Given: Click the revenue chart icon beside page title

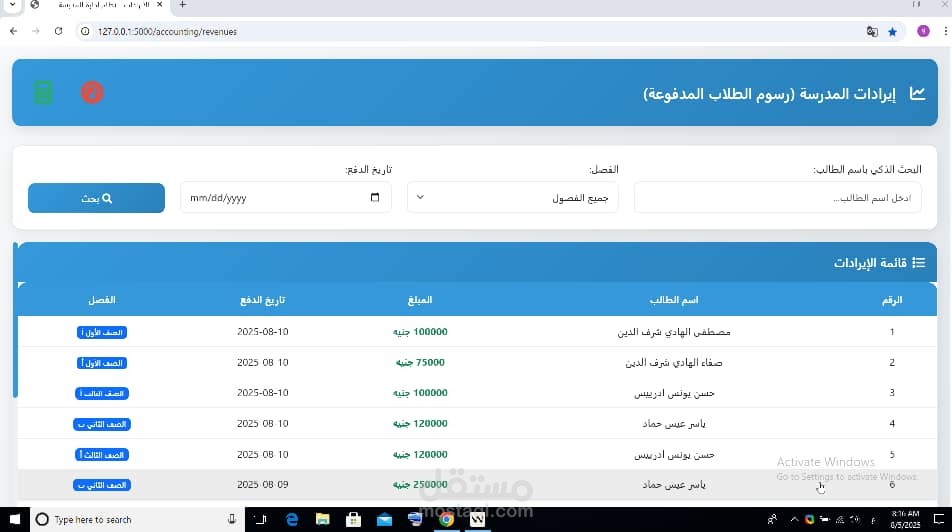Looking at the screenshot, I should click(x=917, y=94).
